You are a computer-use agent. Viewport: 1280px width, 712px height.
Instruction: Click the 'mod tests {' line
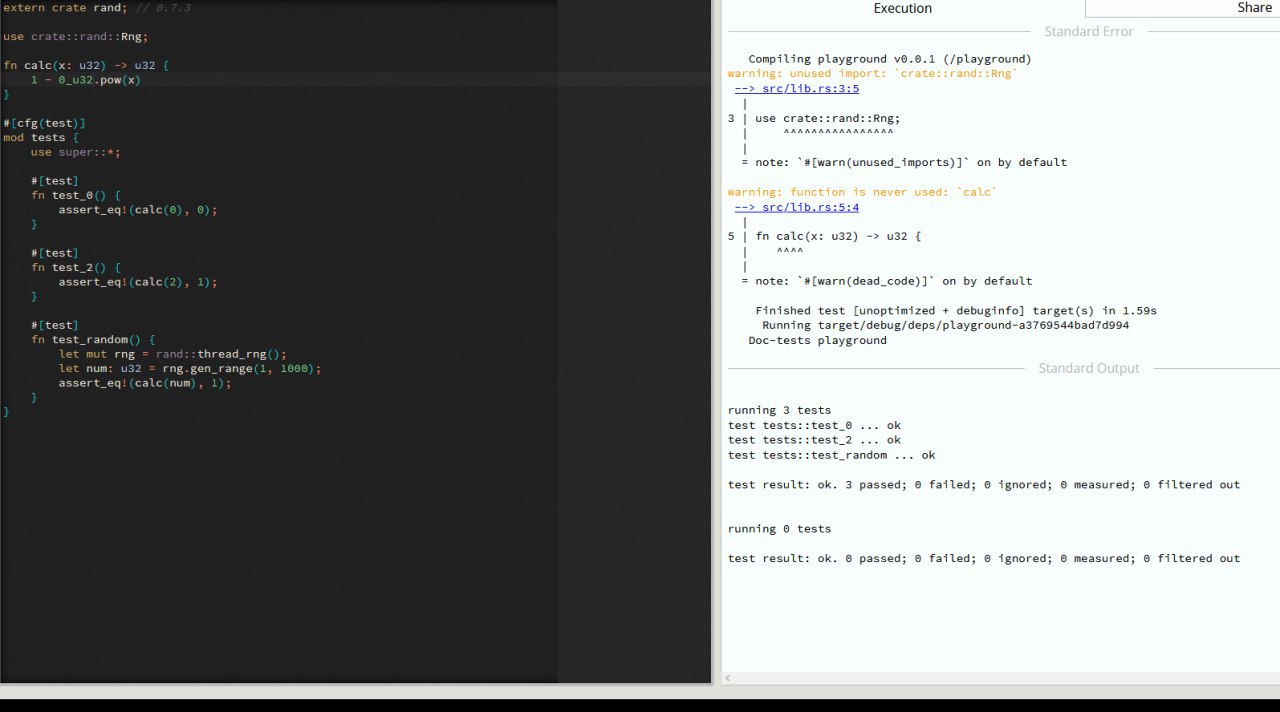[x=41, y=138]
